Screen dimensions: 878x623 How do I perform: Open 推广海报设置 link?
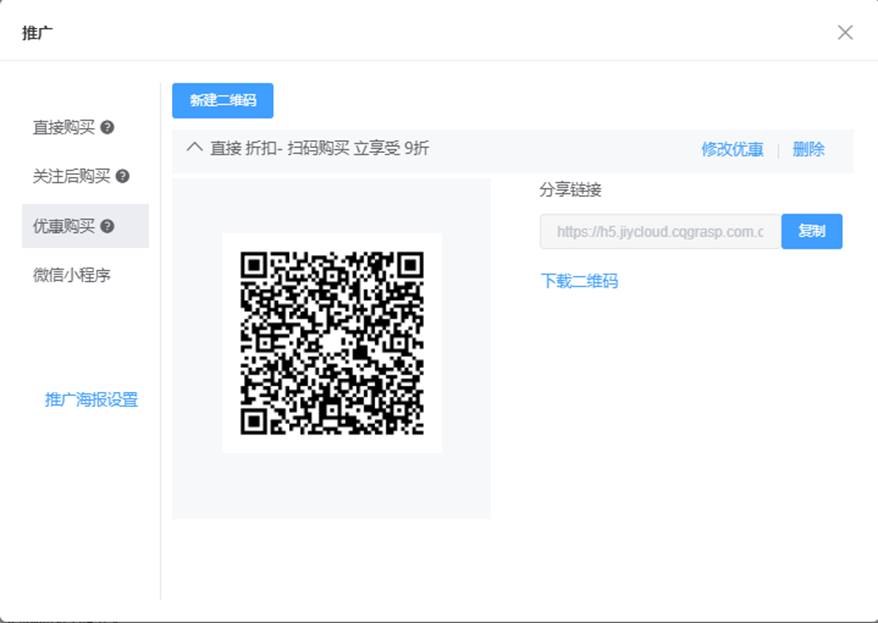91,400
